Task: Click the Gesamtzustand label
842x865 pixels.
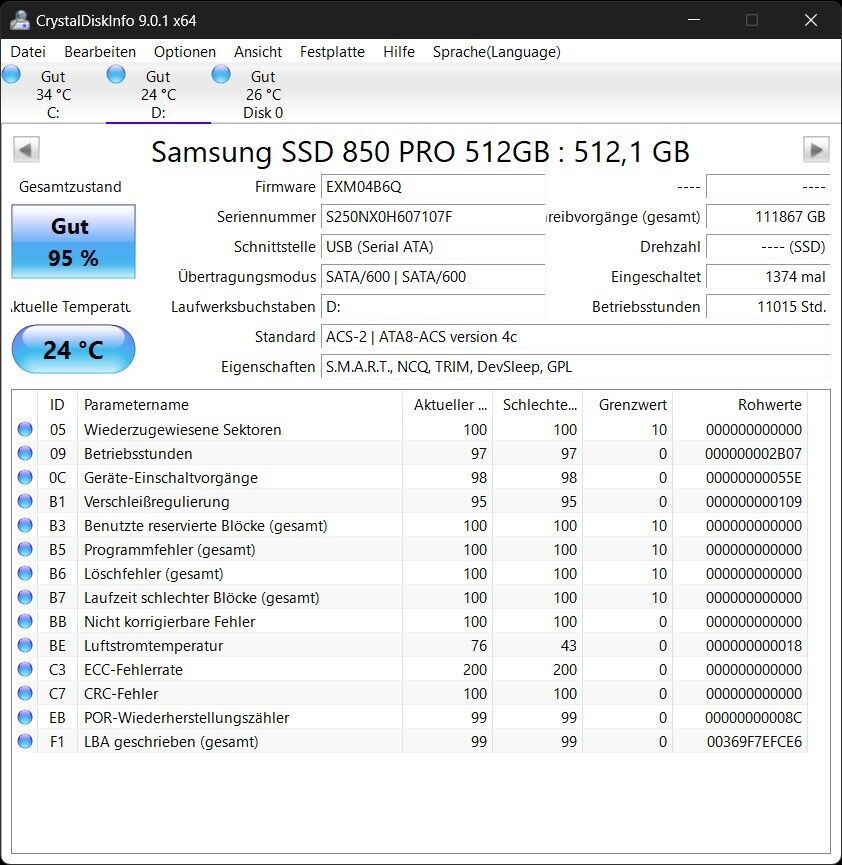Action: (70, 186)
